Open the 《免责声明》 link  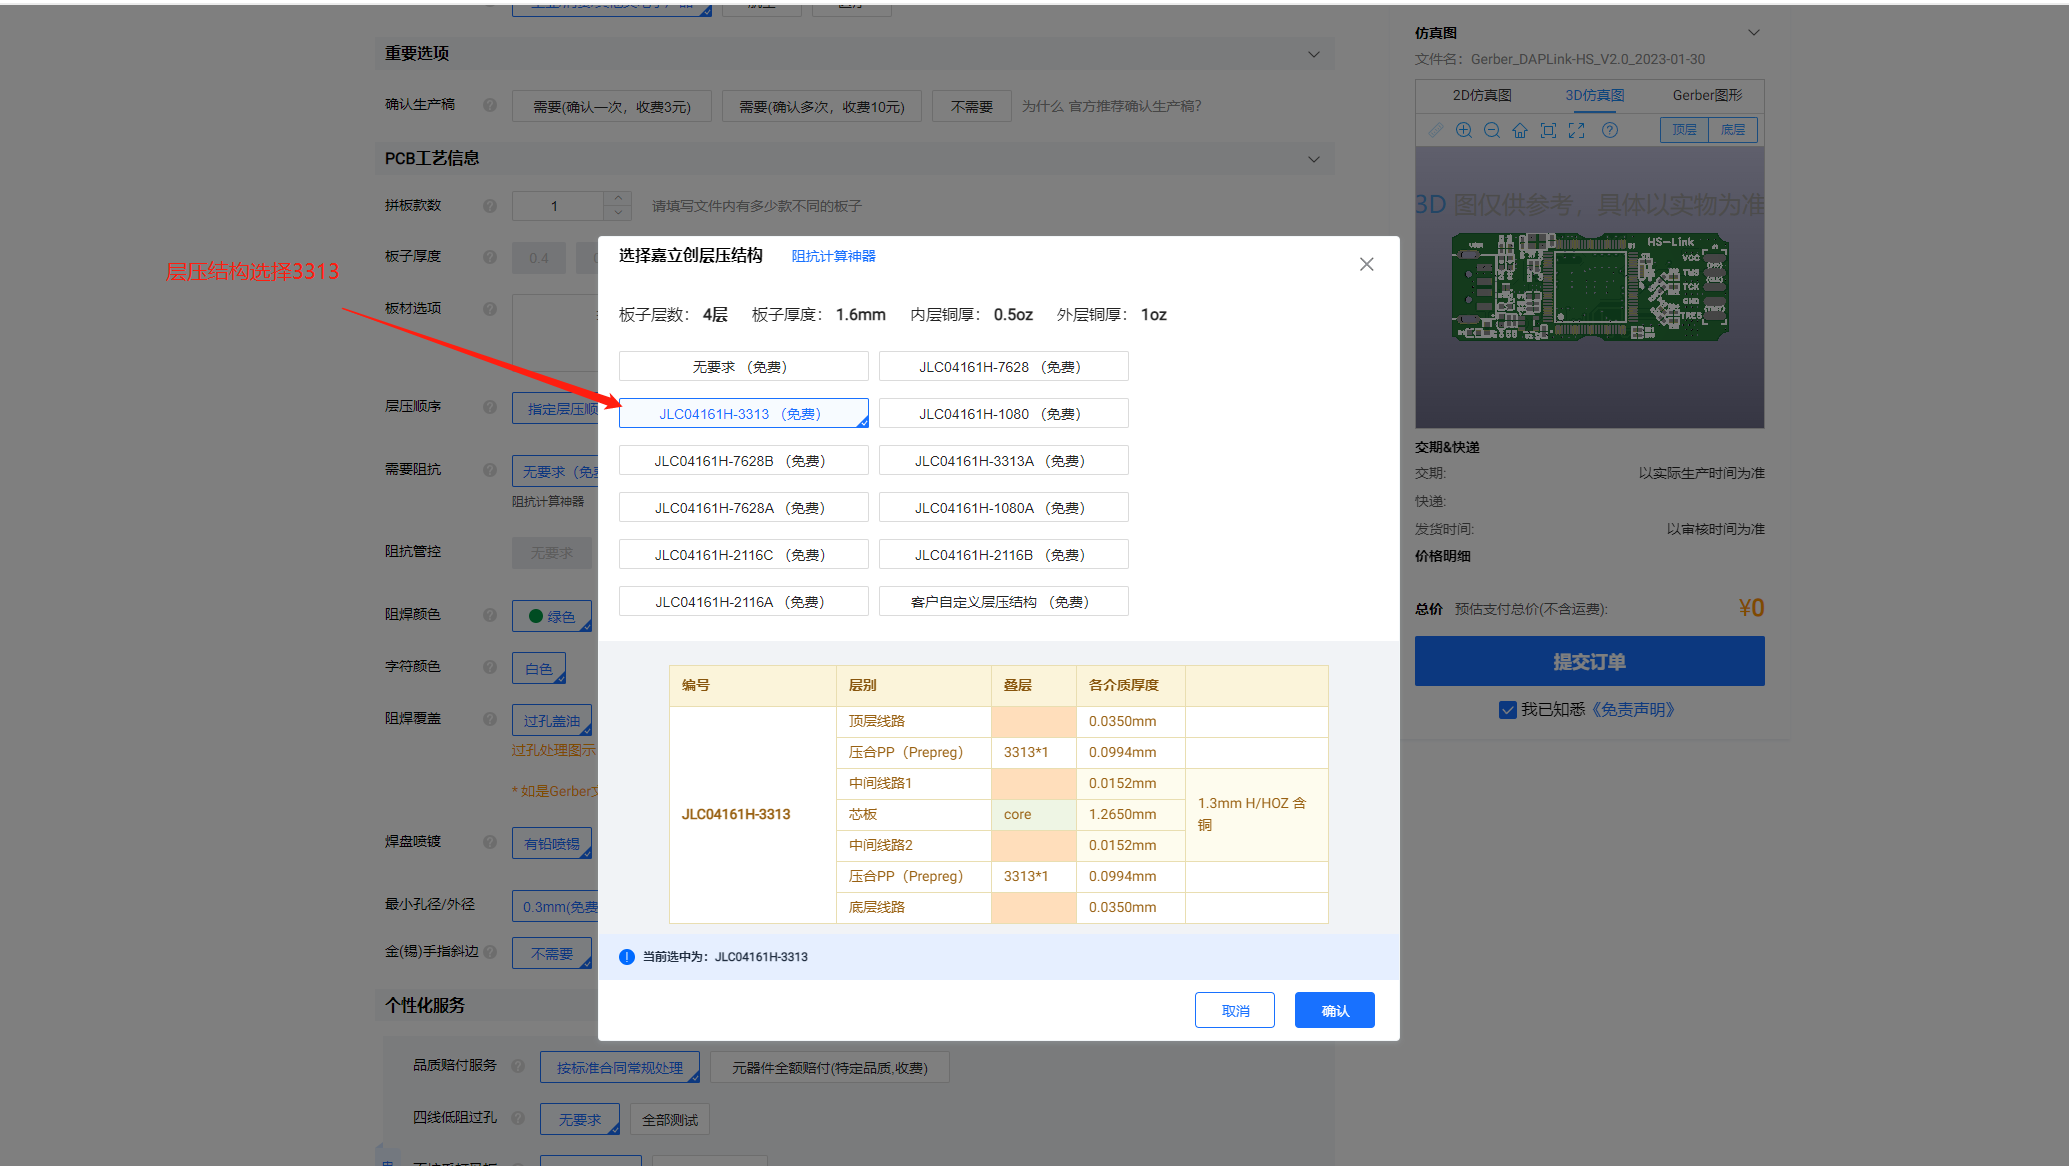(1632, 710)
